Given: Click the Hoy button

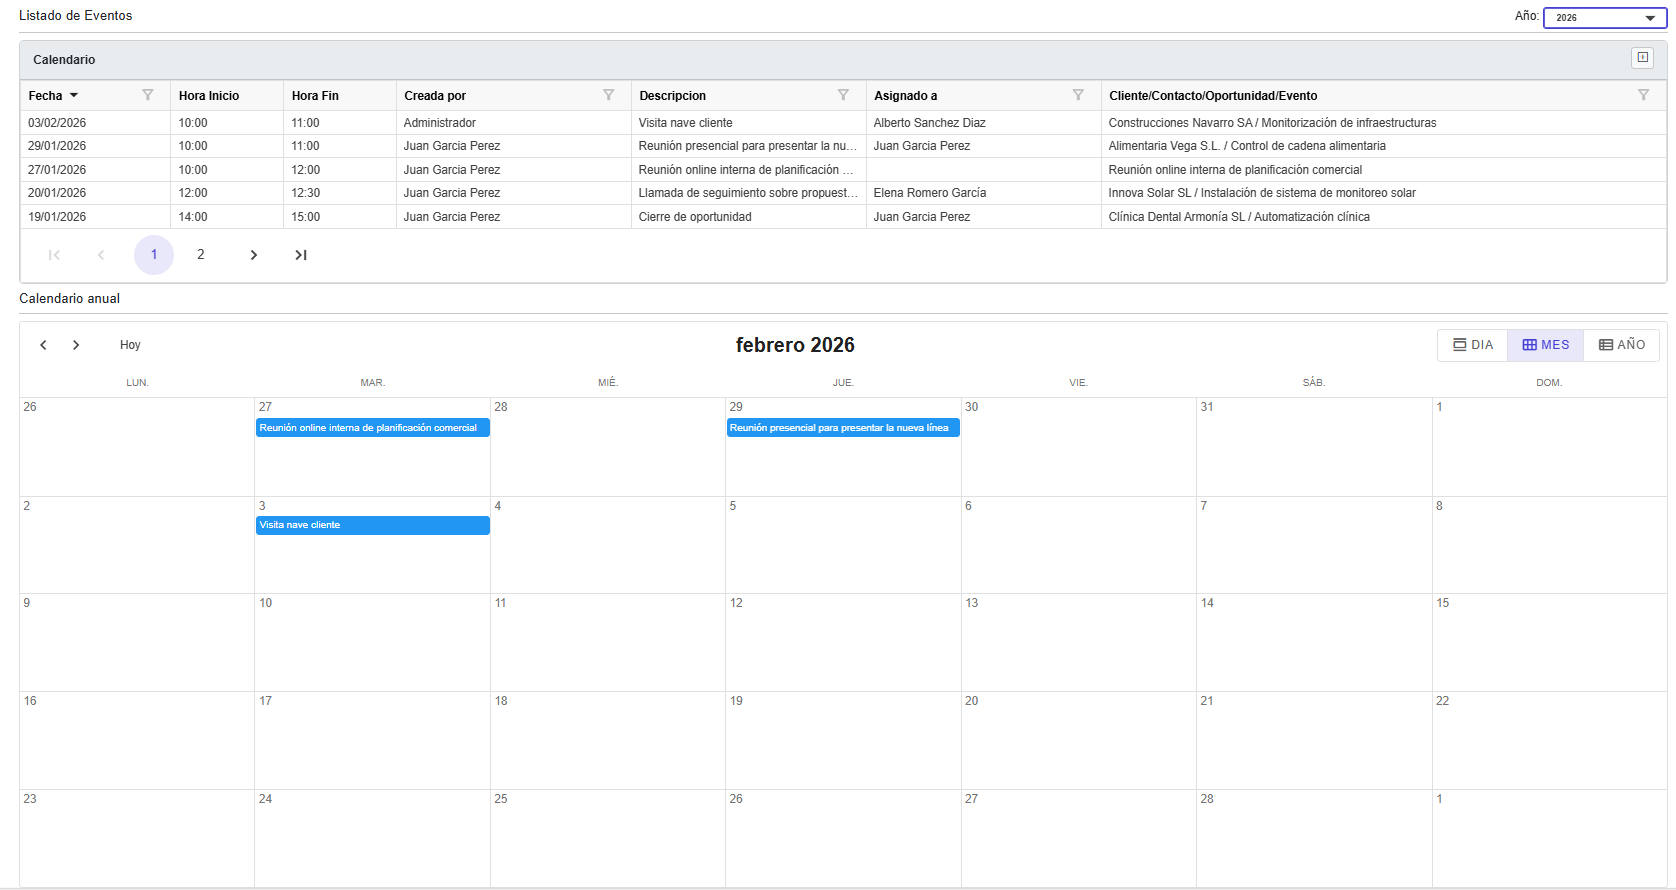Looking at the screenshot, I should (130, 345).
